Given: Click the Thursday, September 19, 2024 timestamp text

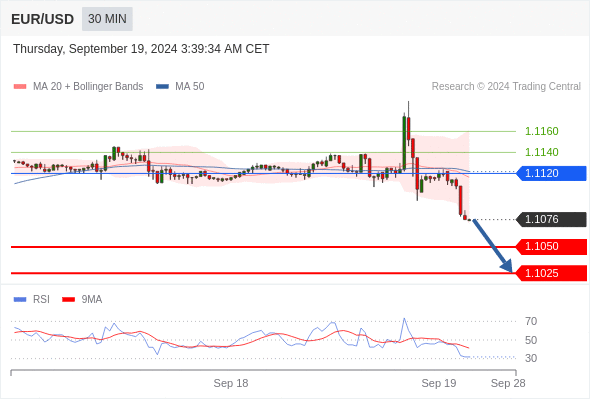Looking at the screenshot, I should pos(141,49).
